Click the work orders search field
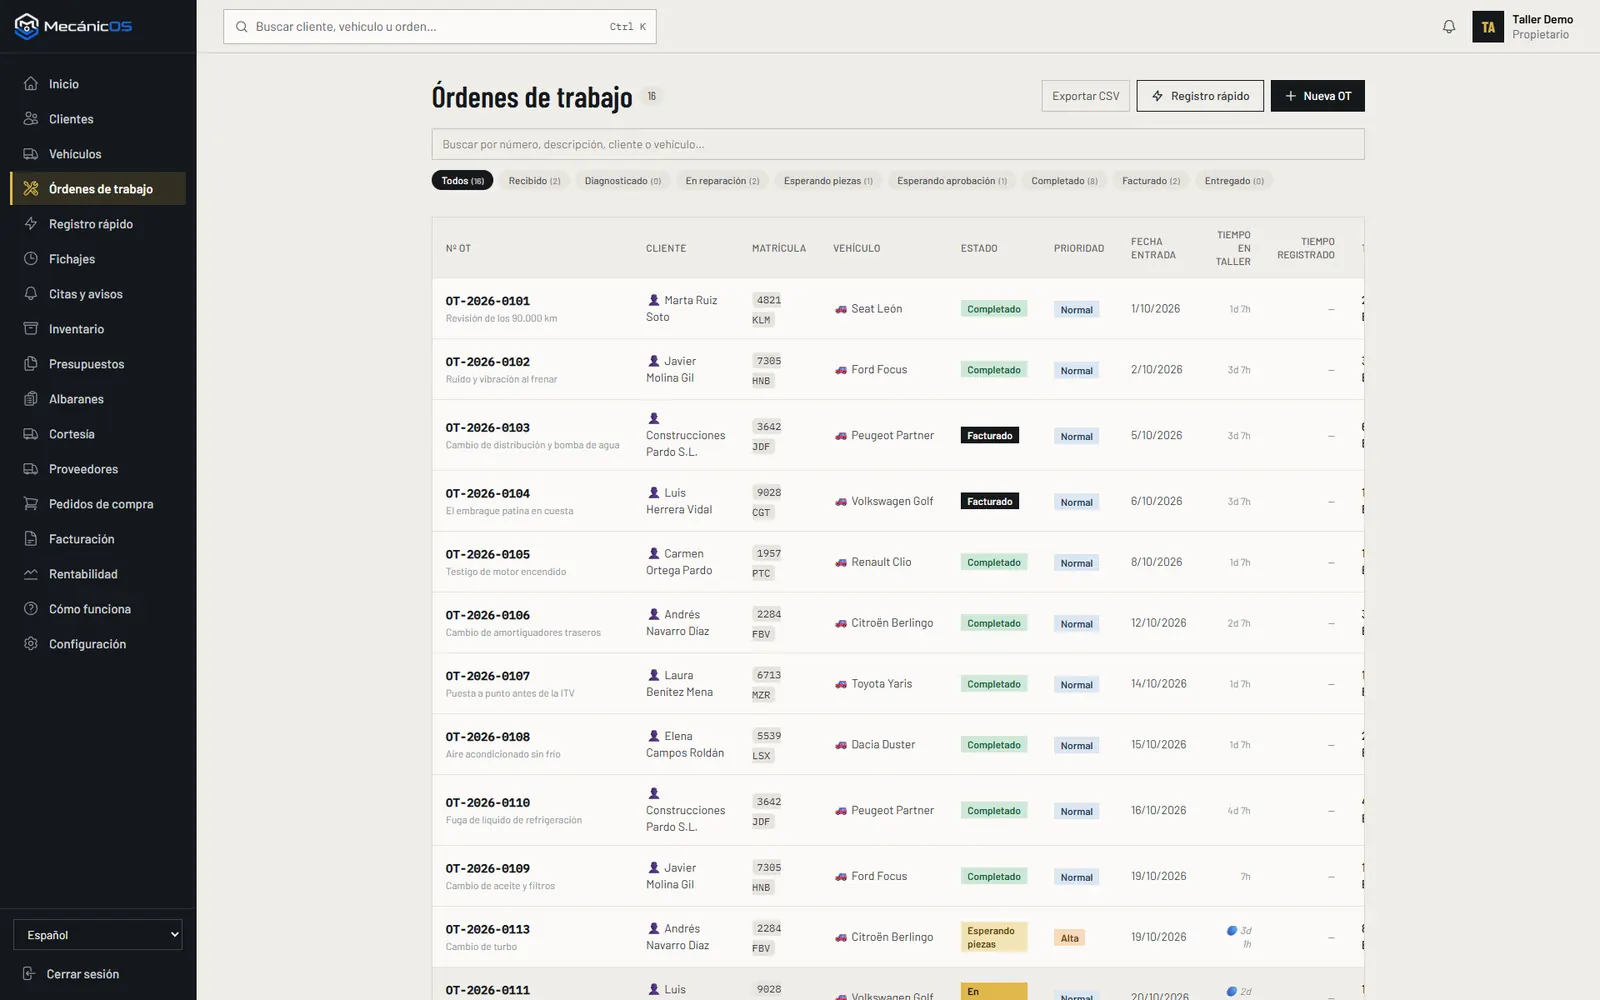The width and height of the screenshot is (1600, 1000). [x=898, y=144]
